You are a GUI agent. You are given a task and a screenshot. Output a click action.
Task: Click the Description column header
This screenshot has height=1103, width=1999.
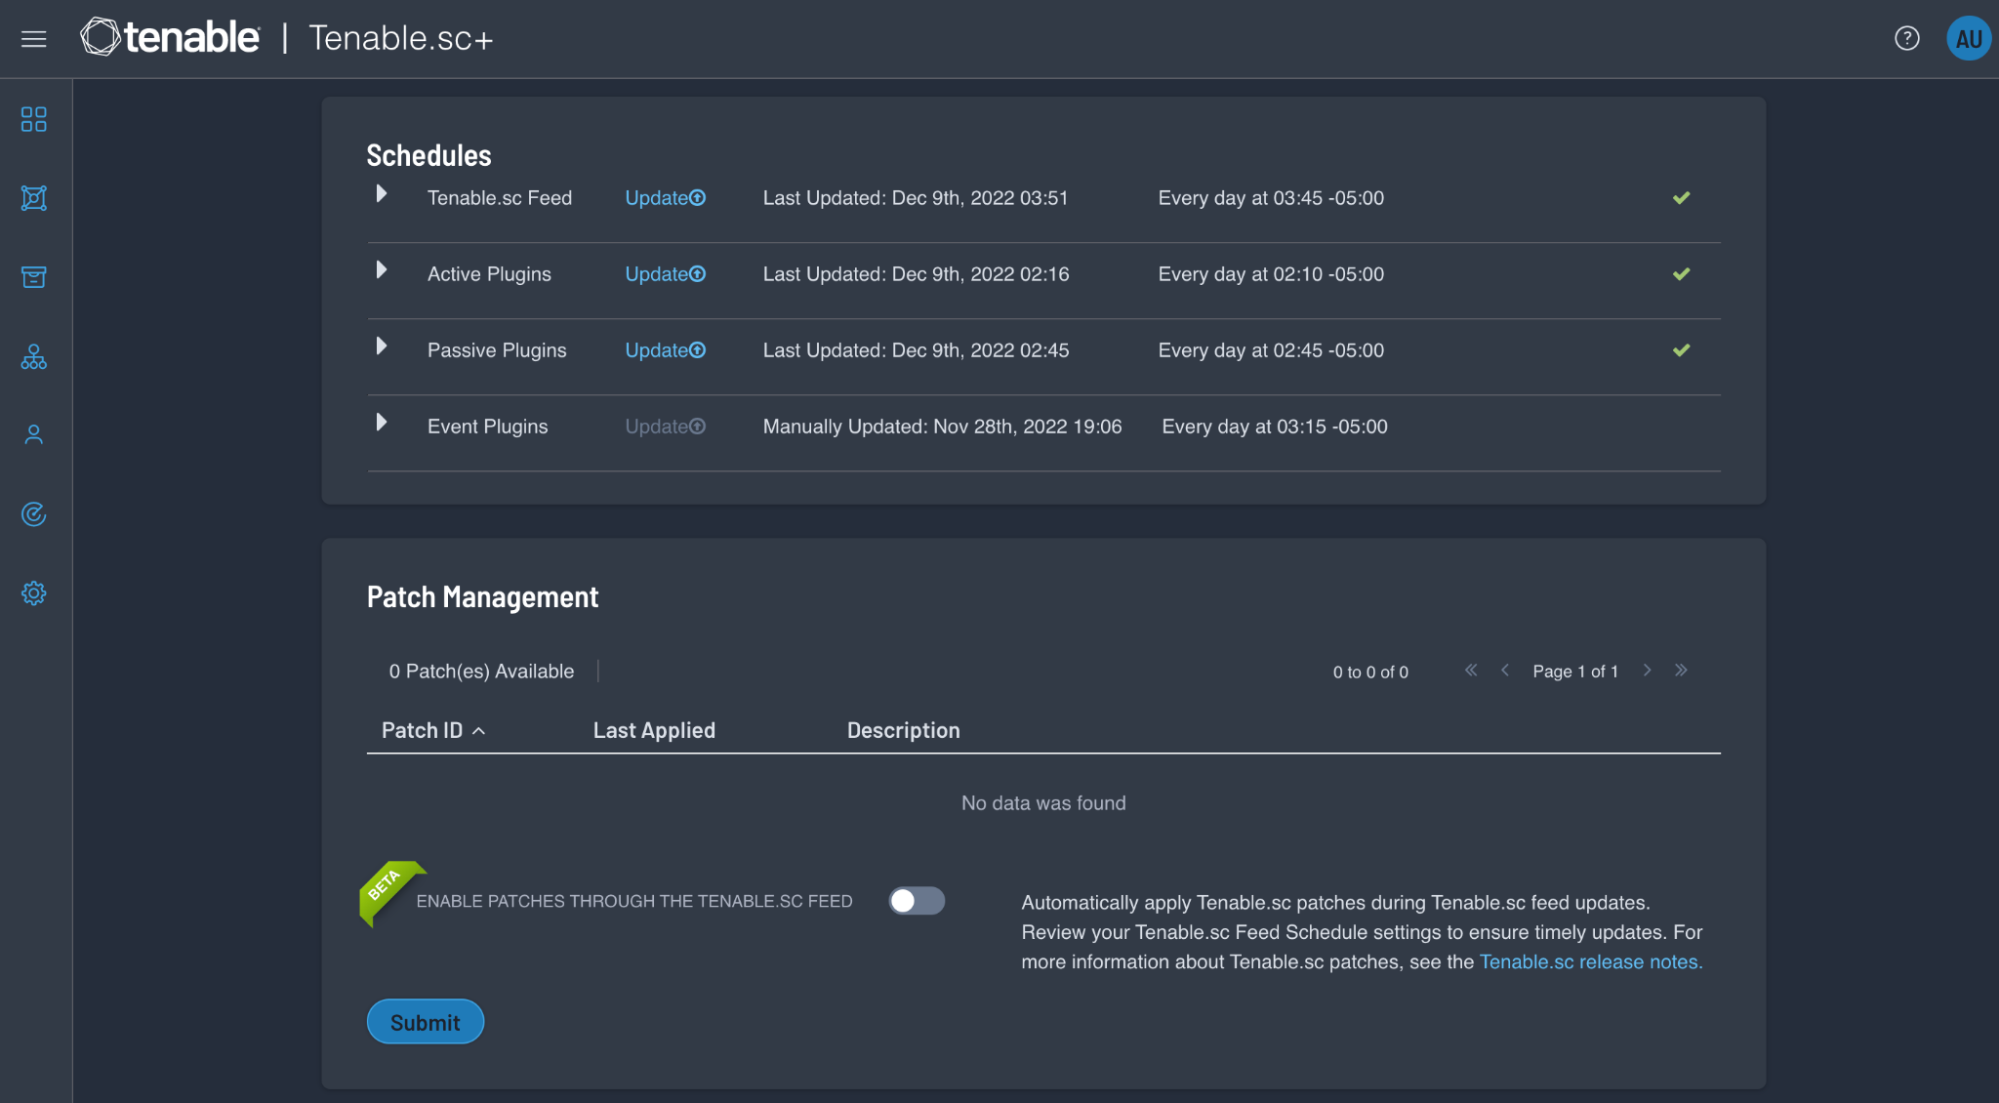pos(903,731)
